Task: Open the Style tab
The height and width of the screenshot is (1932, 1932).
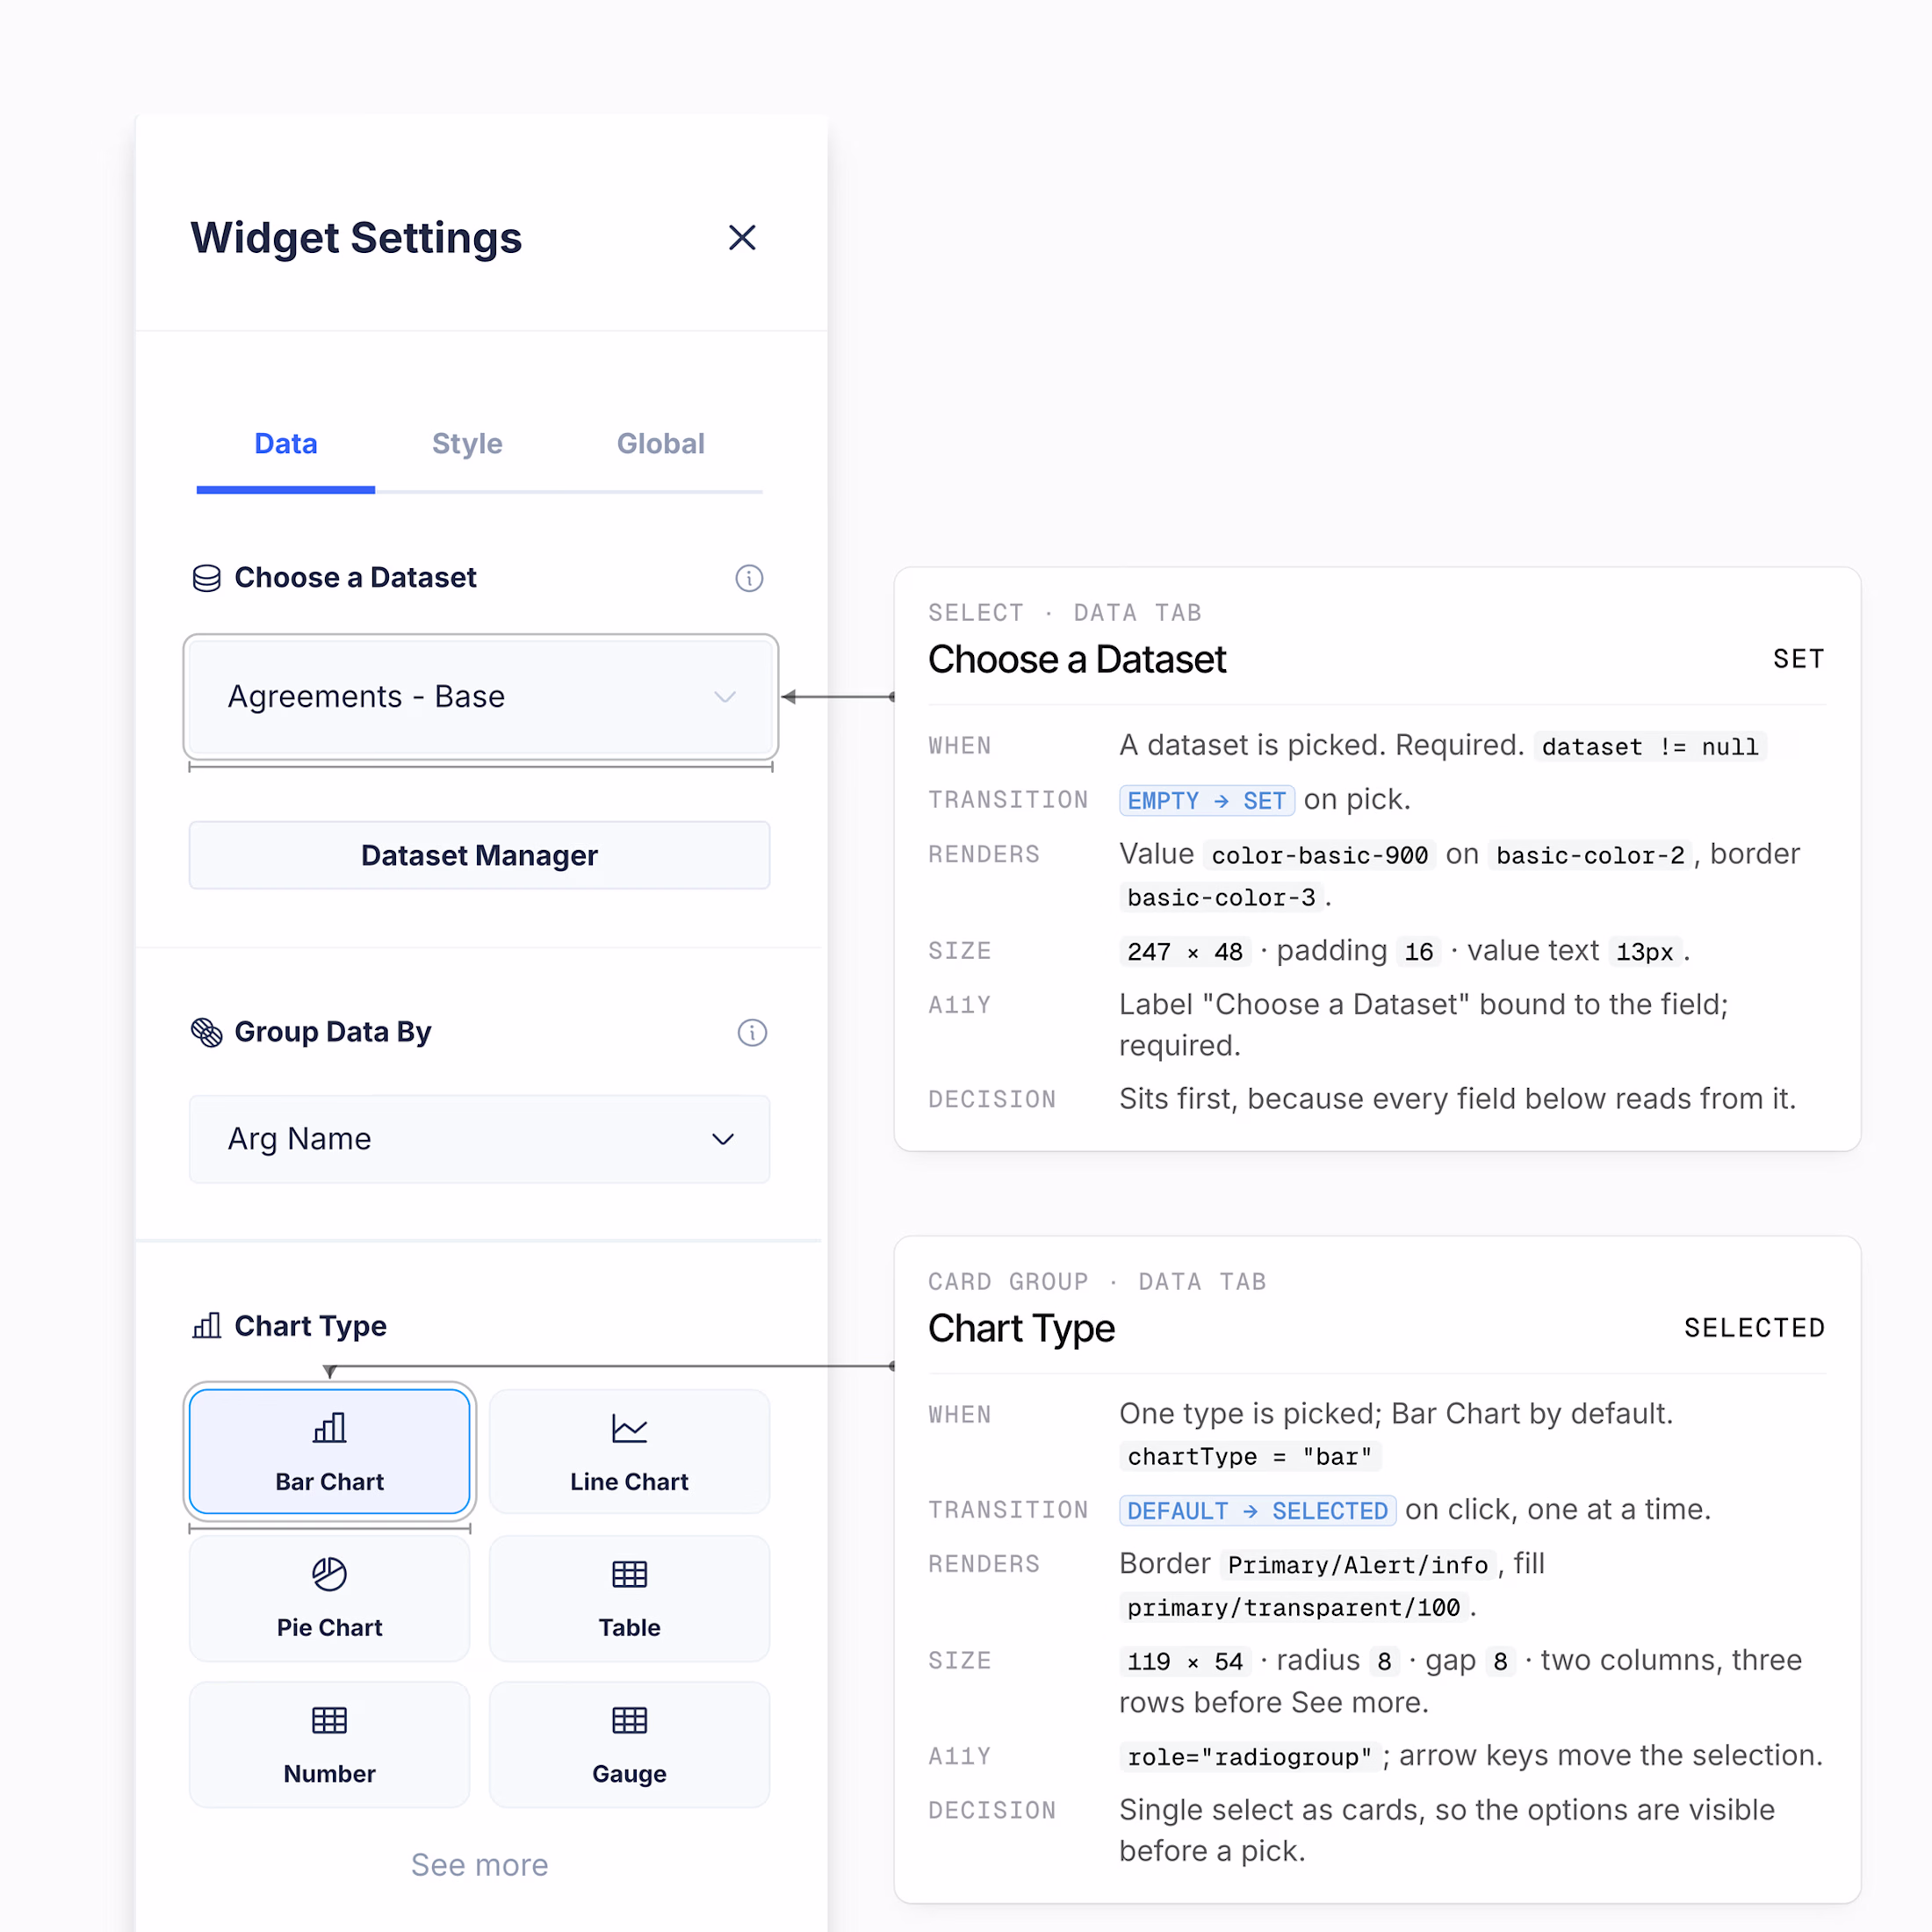Action: tap(467, 444)
